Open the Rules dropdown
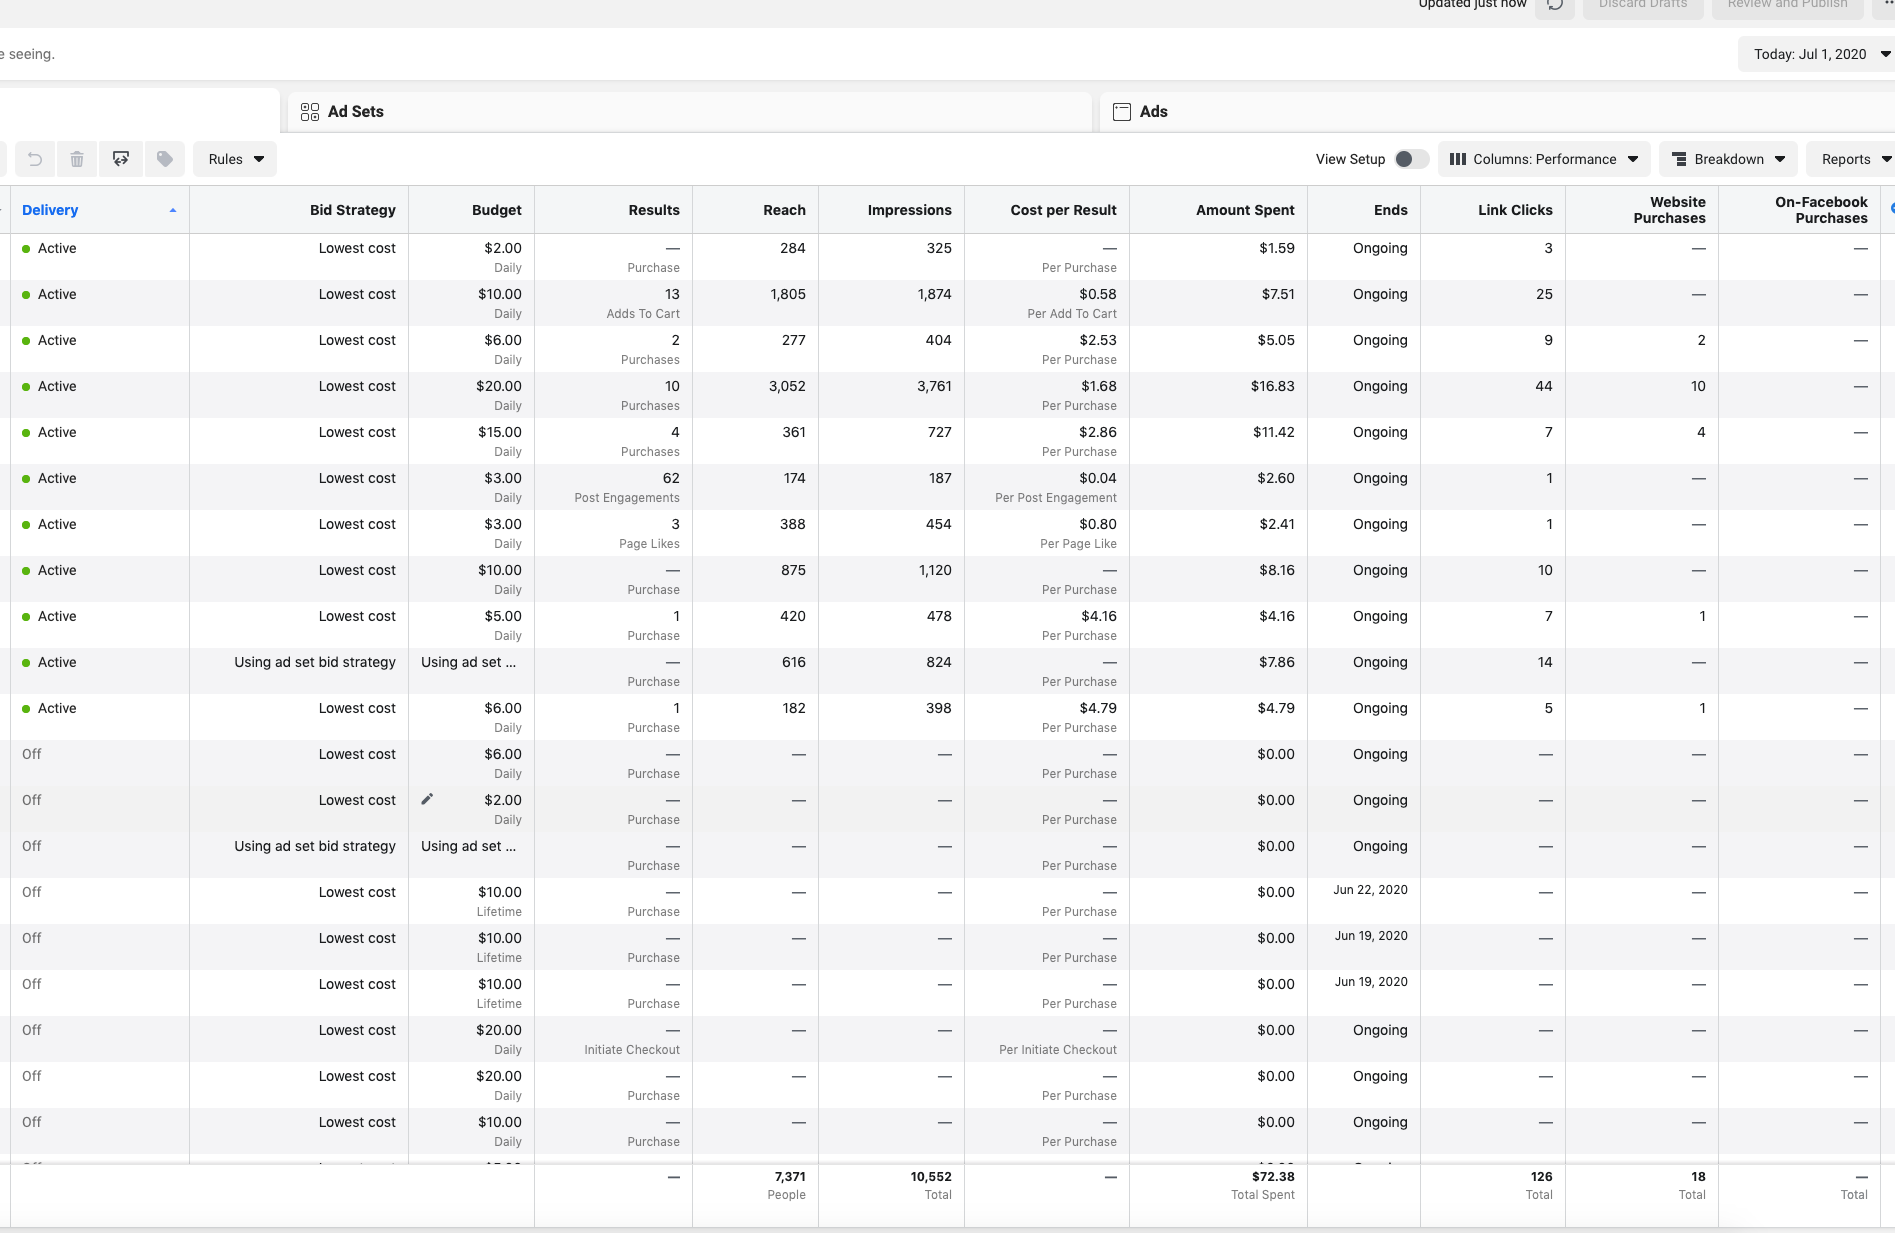The image size is (1895, 1233). (235, 159)
